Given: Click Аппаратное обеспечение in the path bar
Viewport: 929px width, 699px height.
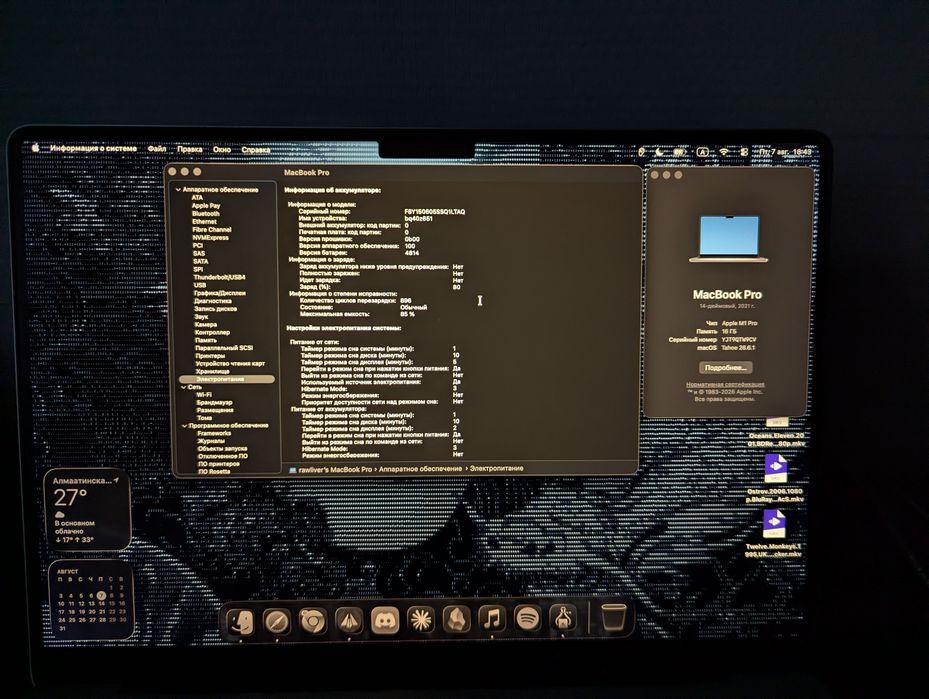Looking at the screenshot, I should click(420, 469).
